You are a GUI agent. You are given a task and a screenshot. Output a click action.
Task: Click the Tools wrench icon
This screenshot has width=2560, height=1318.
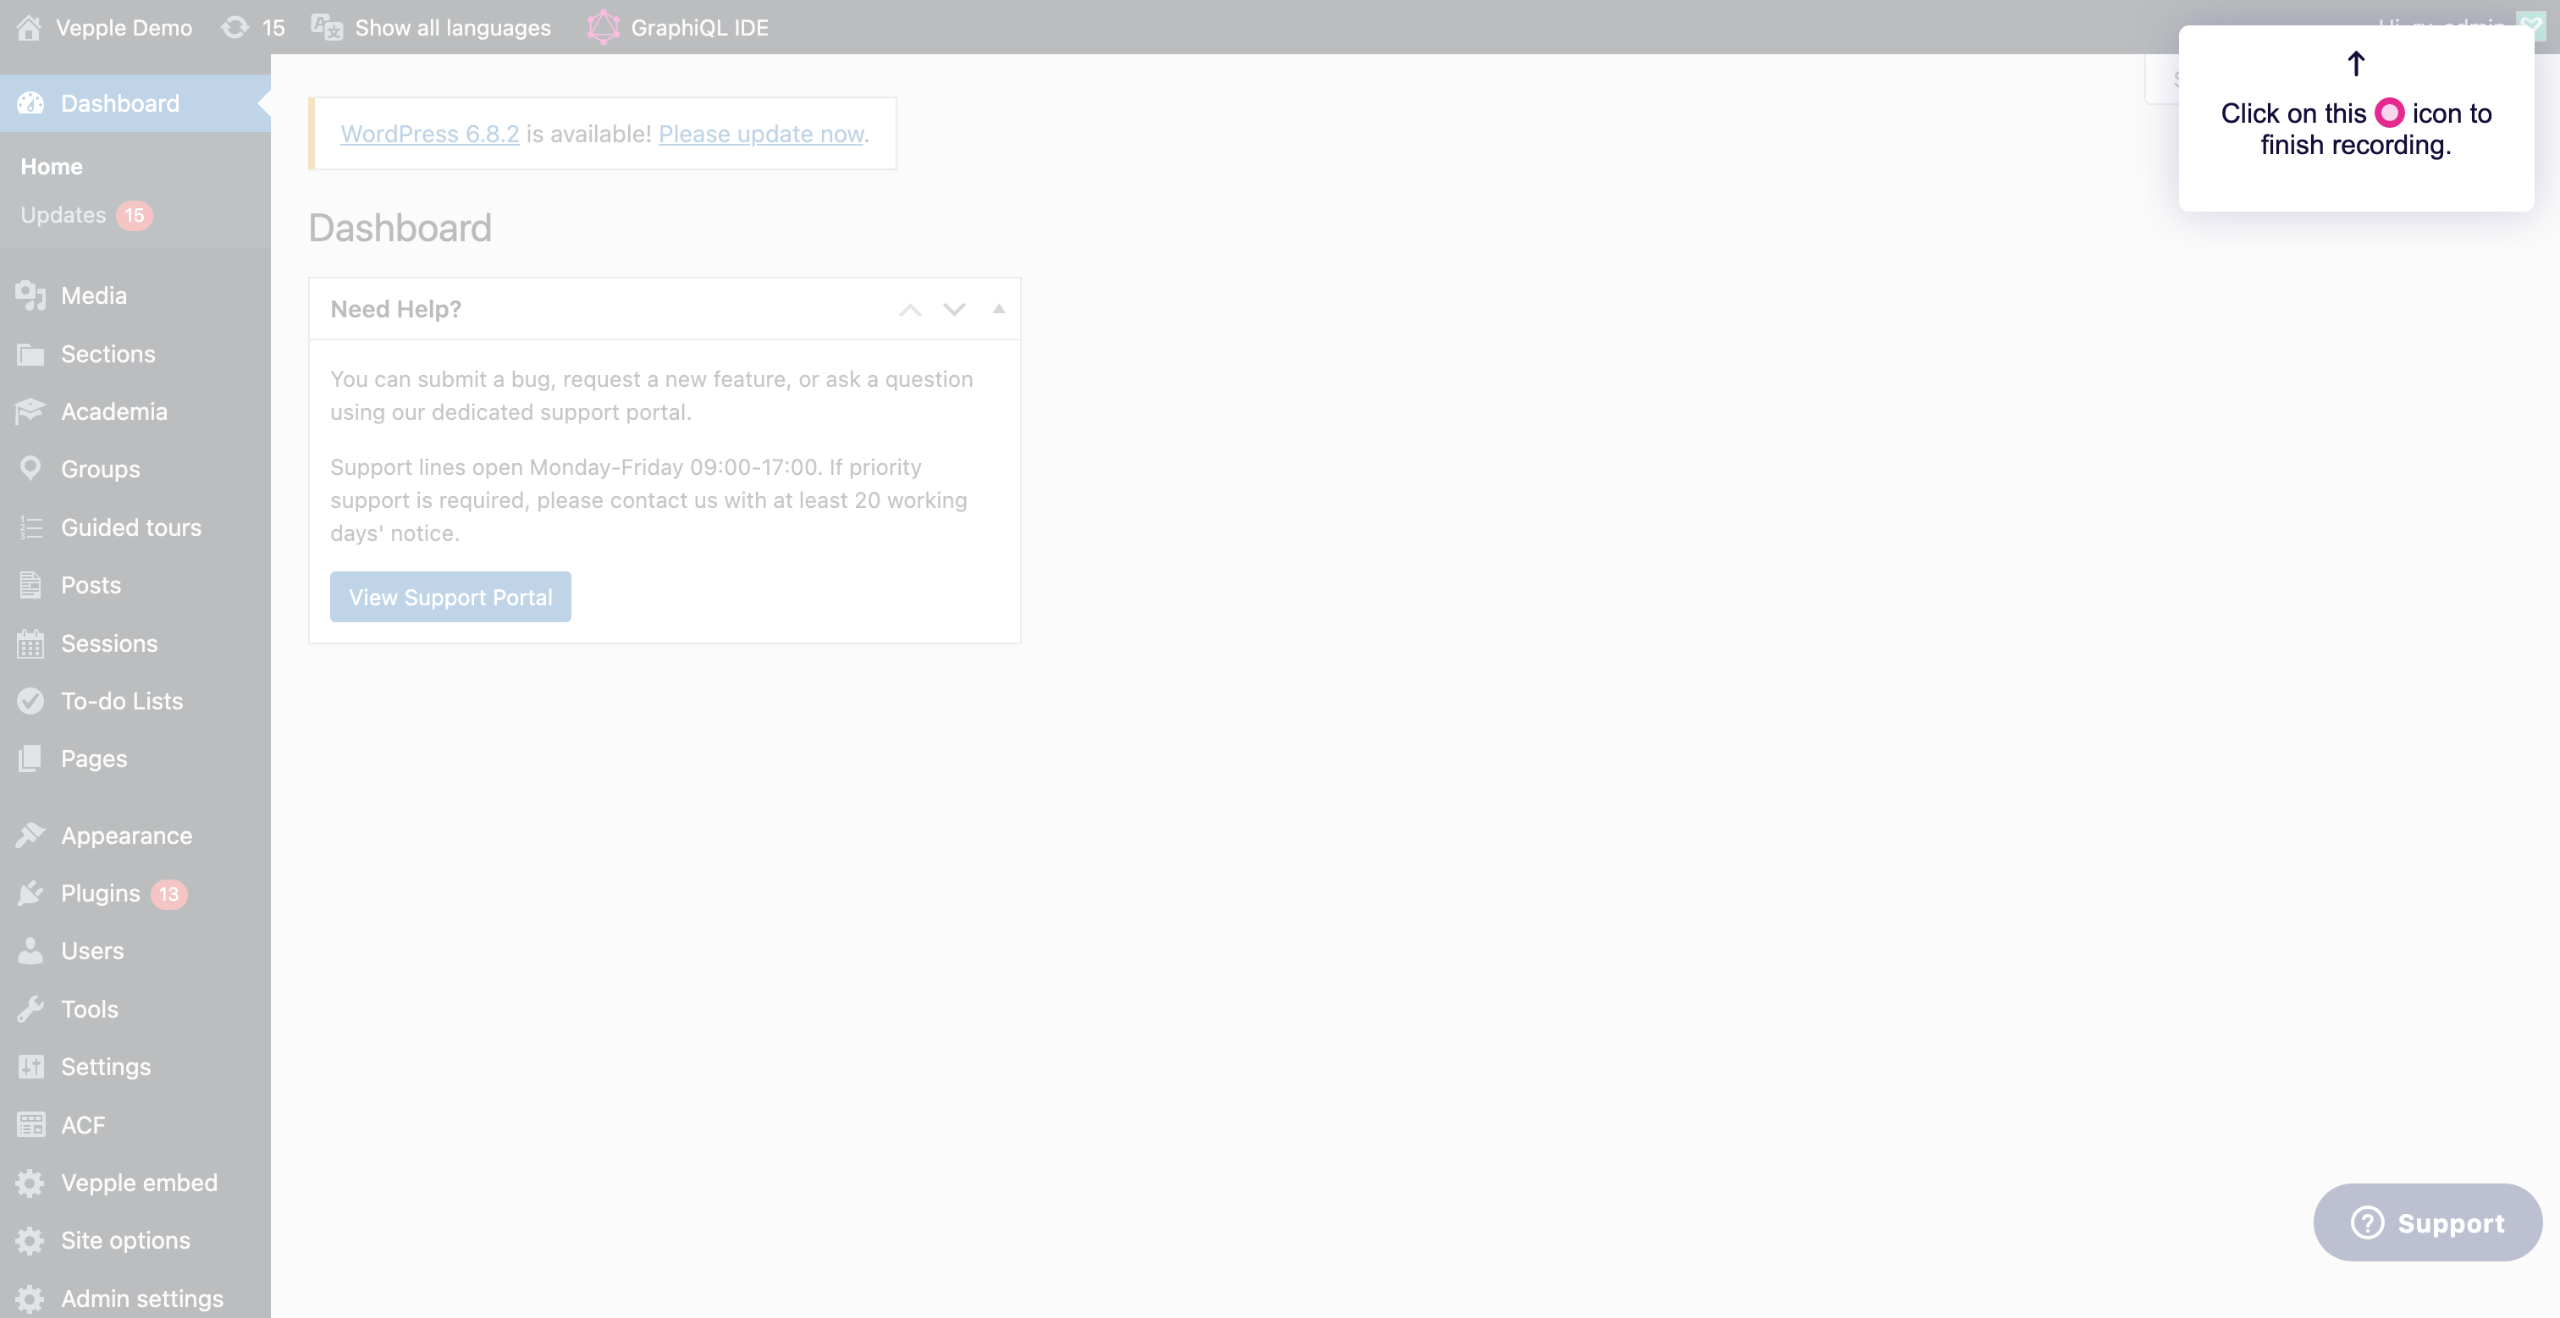(x=31, y=1009)
